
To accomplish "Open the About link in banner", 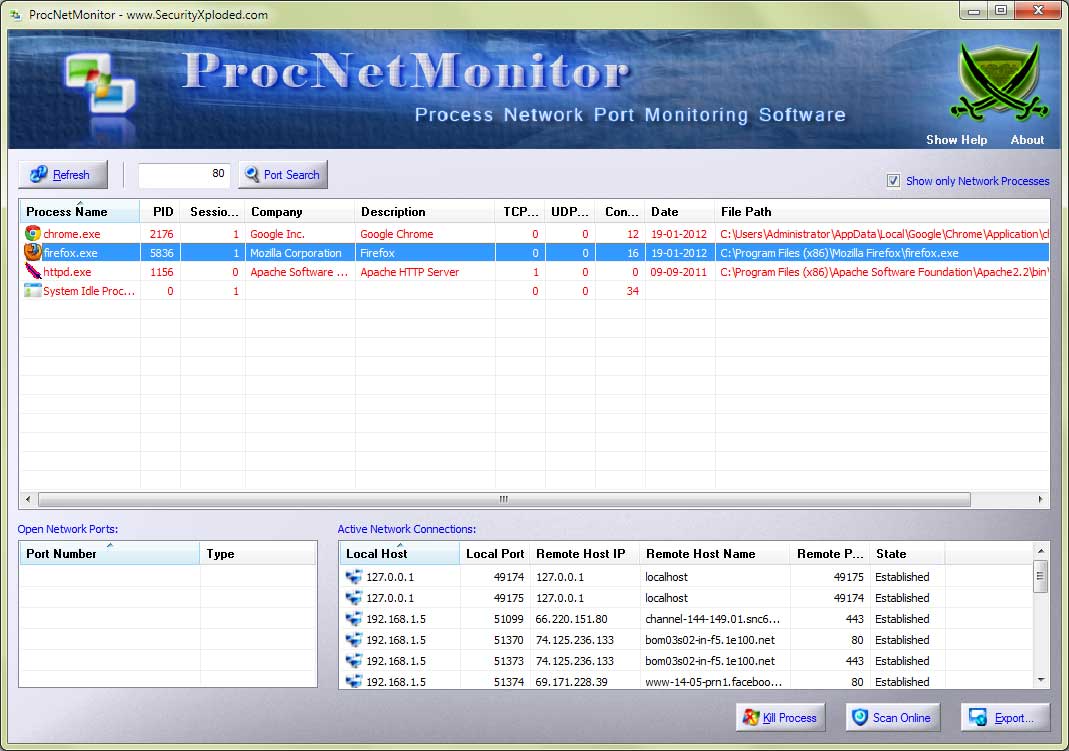I will [1027, 140].
